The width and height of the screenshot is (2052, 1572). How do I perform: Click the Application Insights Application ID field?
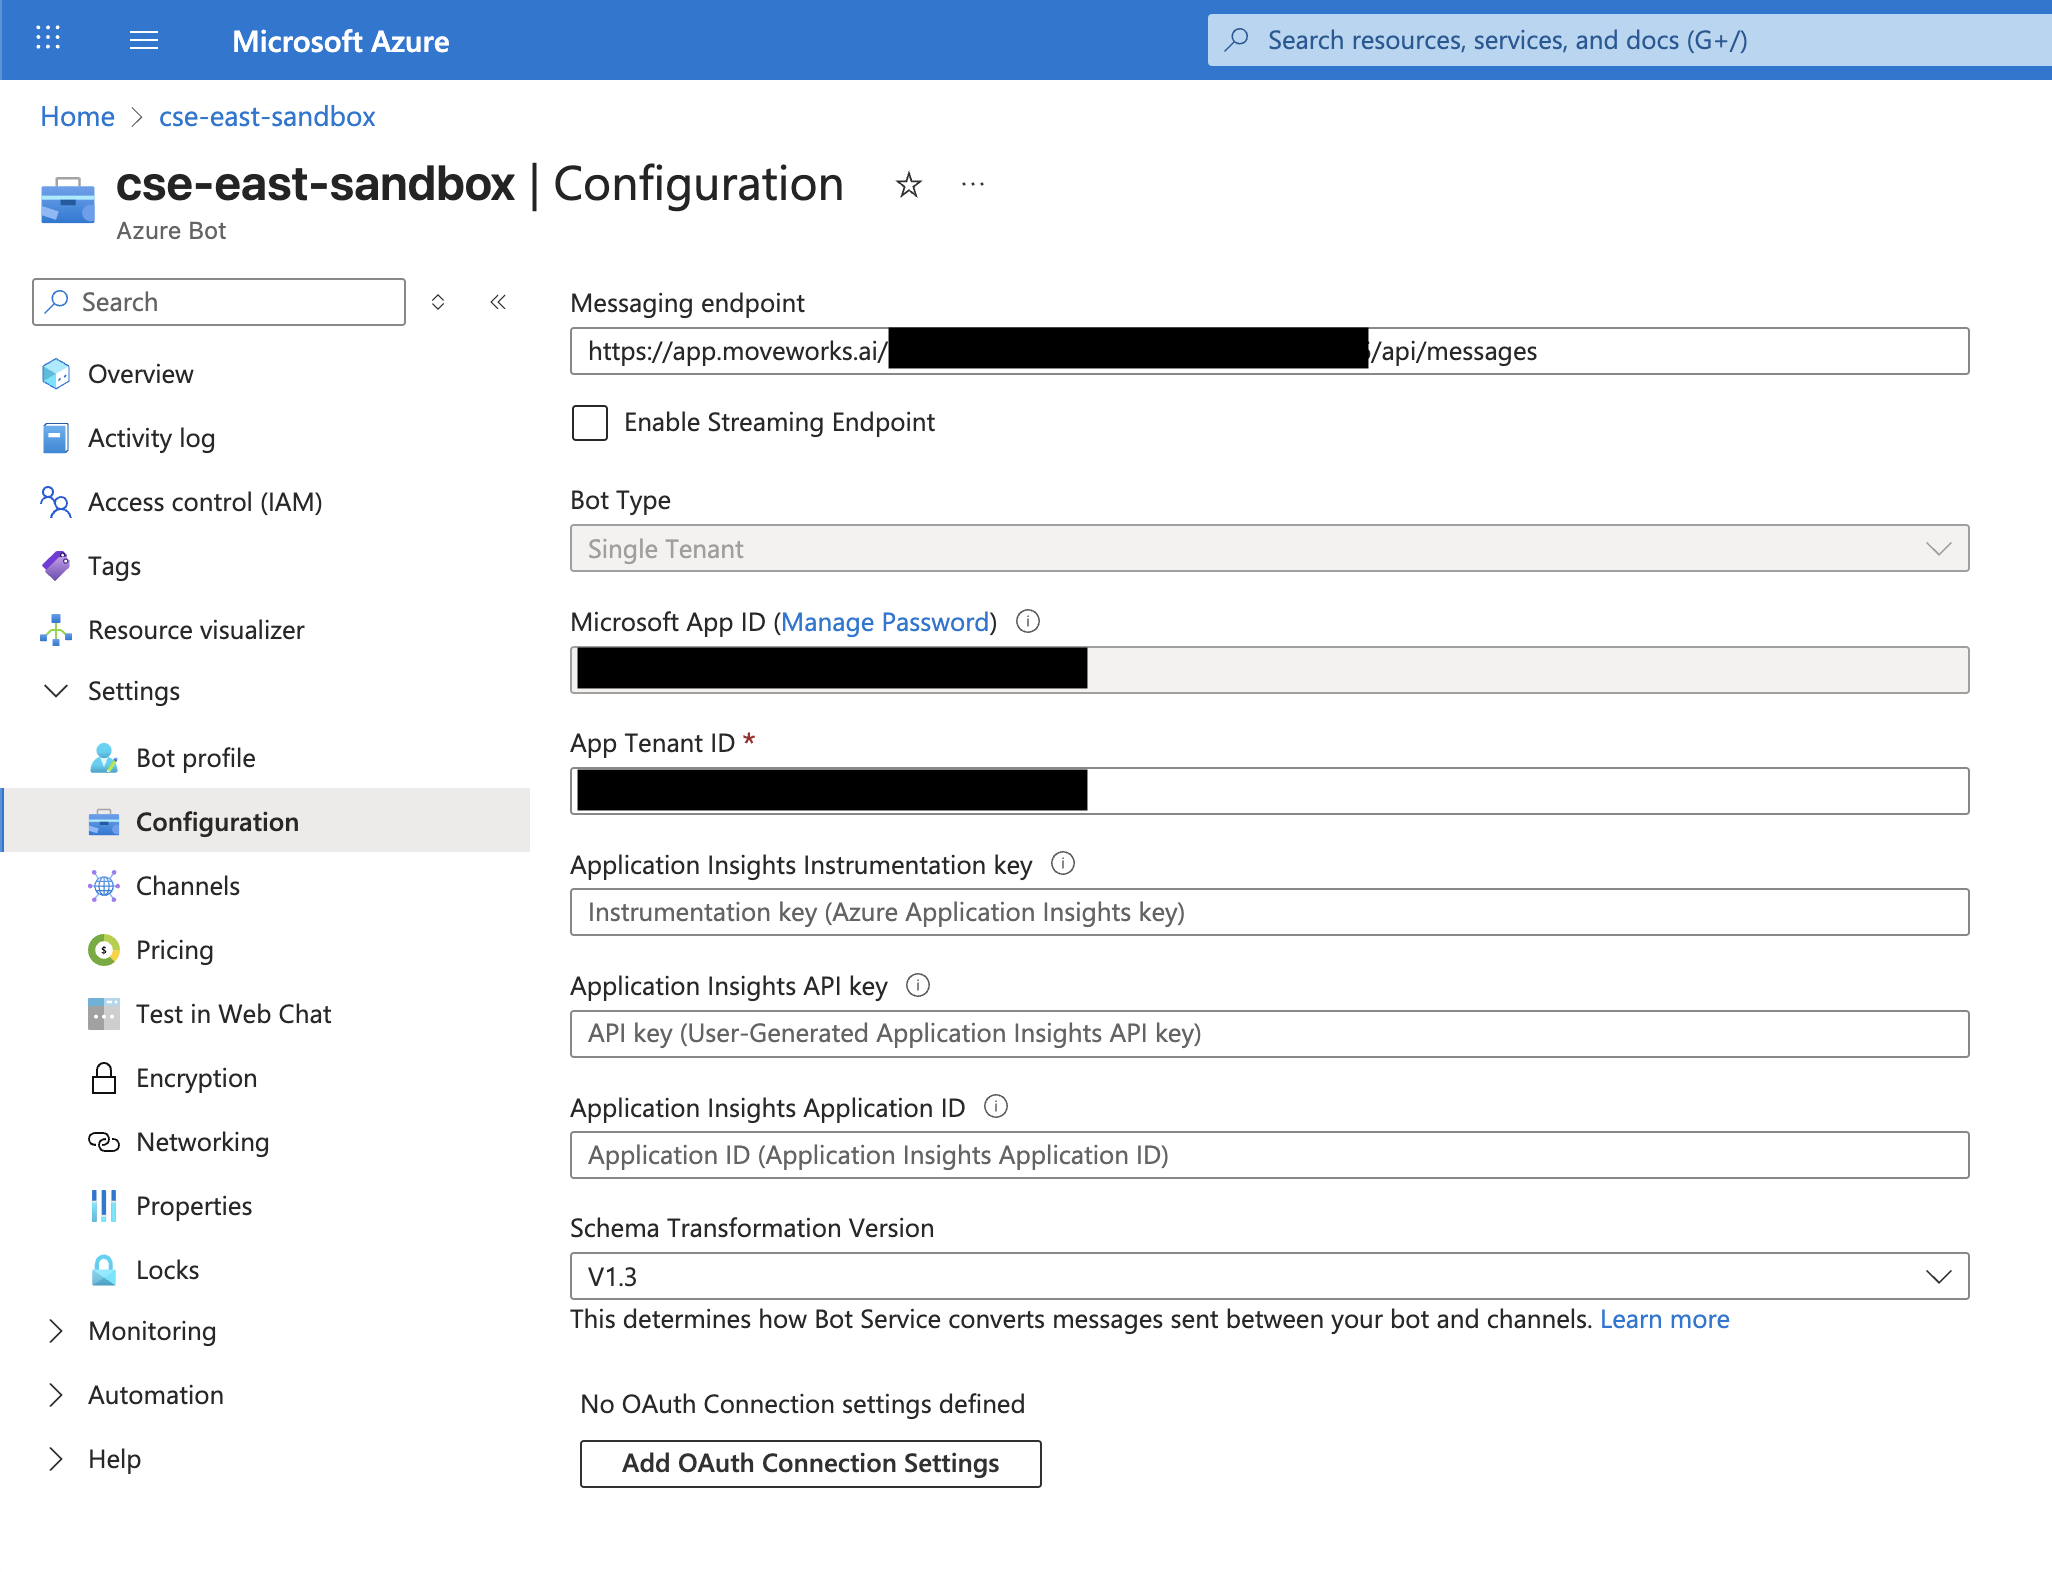point(1269,1155)
